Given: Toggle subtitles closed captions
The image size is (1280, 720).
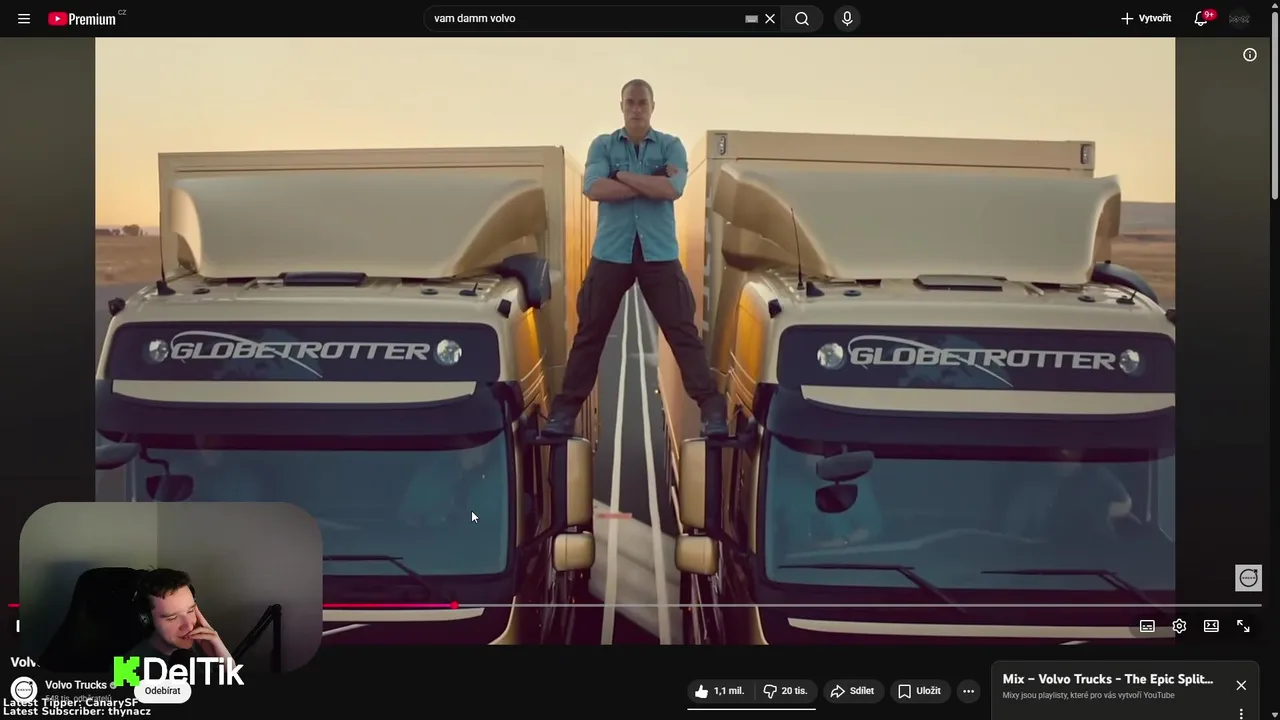Looking at the screenshot, I should click(1147, 626).
